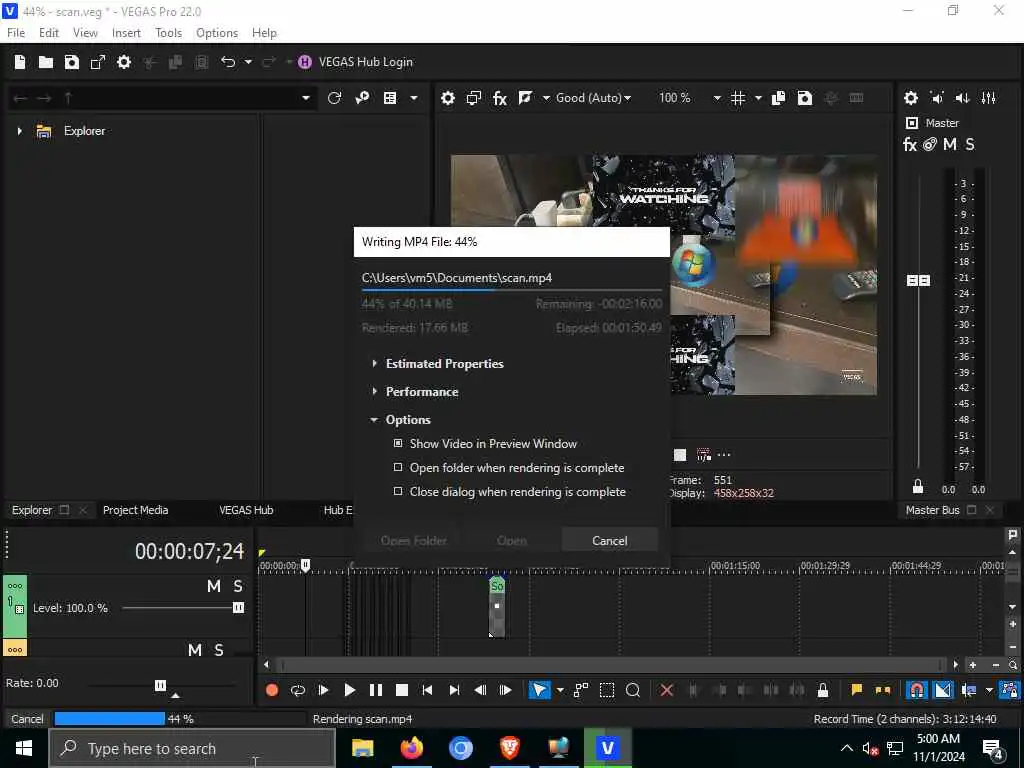
Task: Click the Pause button
Action: [376, 690]
